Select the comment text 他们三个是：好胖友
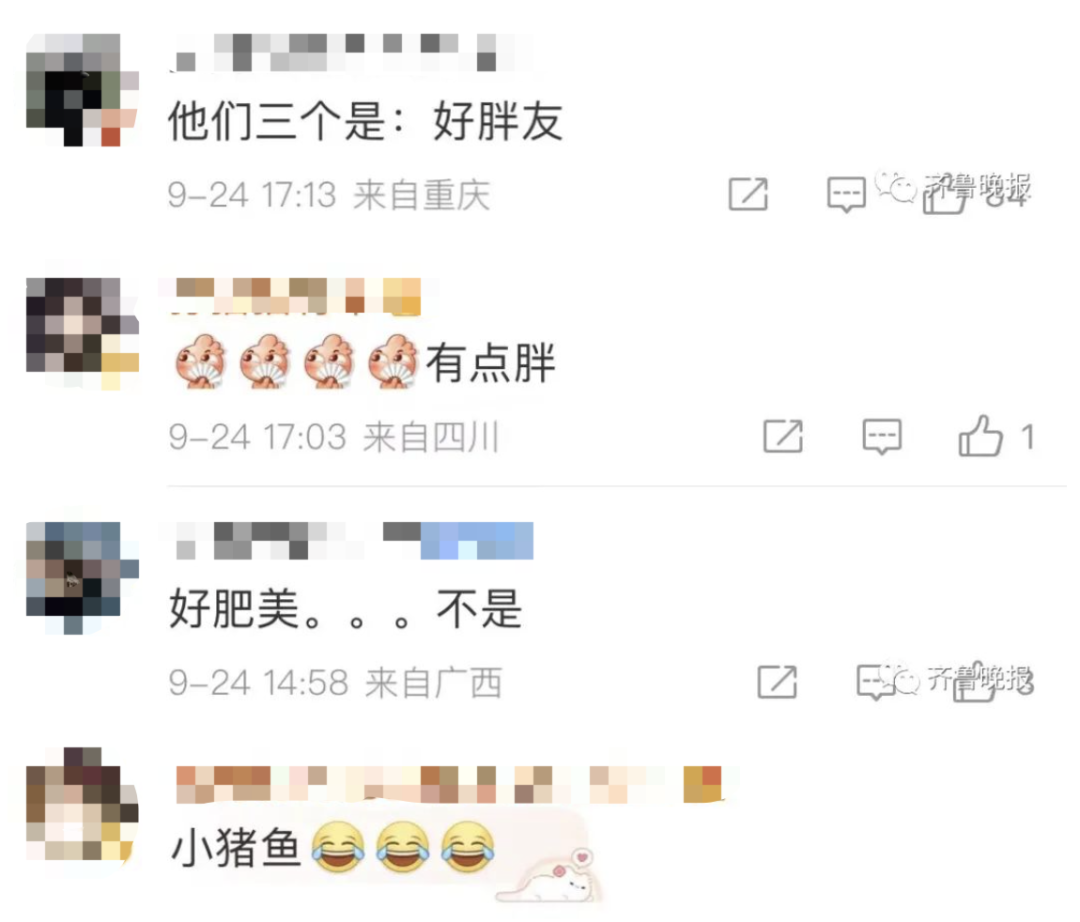 point(366,121)
